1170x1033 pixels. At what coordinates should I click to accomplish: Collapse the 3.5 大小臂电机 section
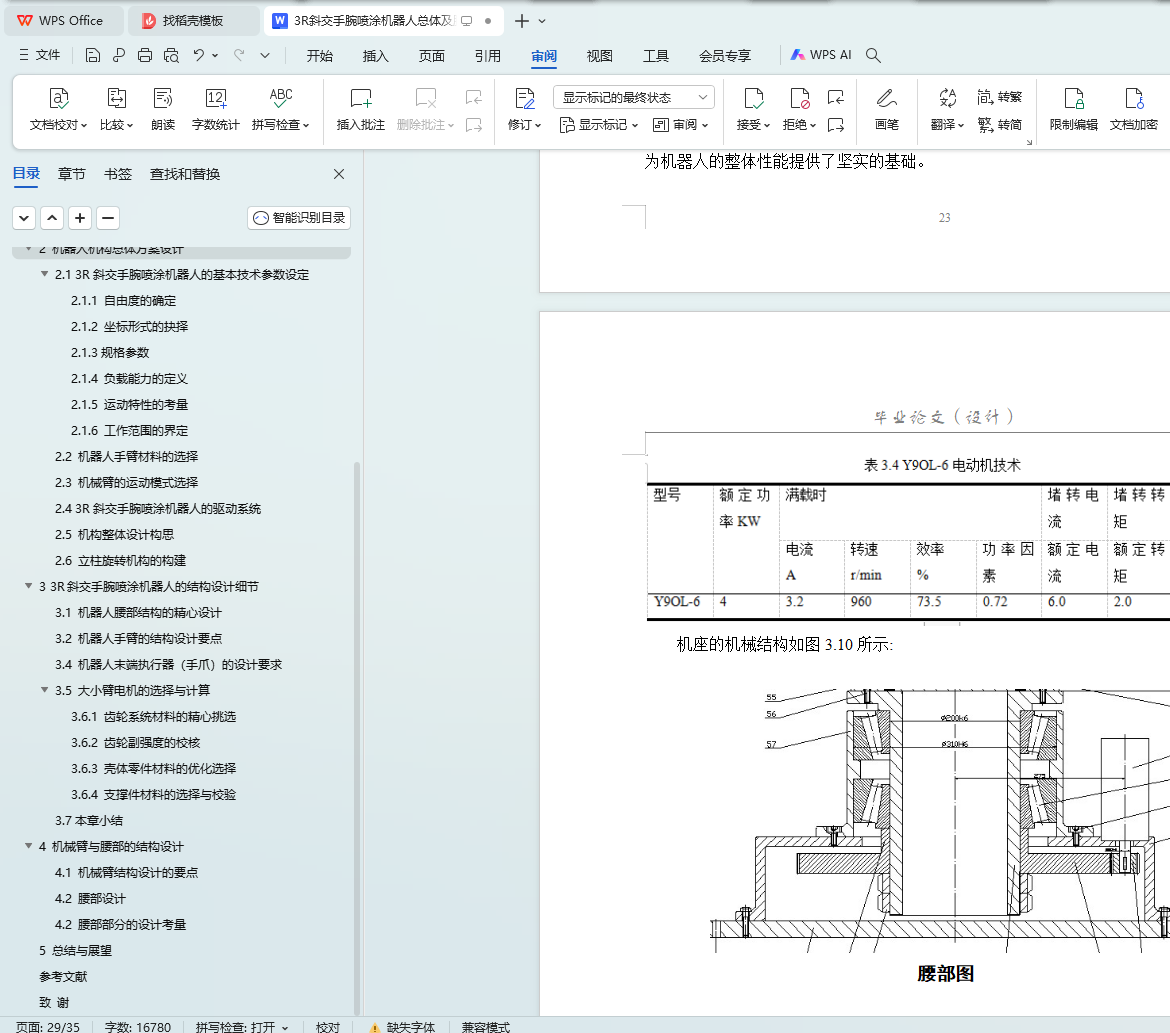[44, 690]
